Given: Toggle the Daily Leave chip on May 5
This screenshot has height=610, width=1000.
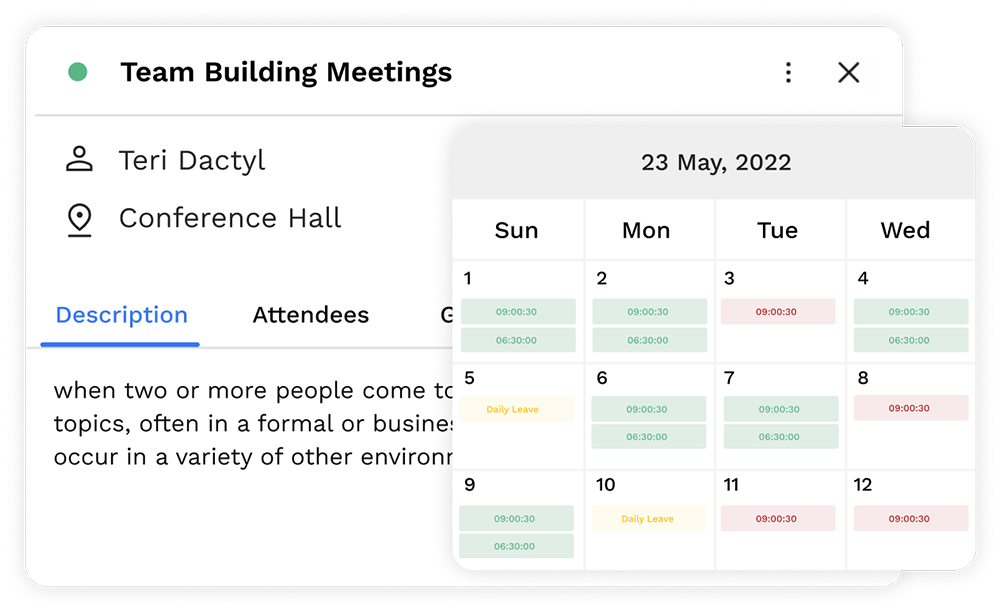Looking at the screenshot, I should click(516, 408).
